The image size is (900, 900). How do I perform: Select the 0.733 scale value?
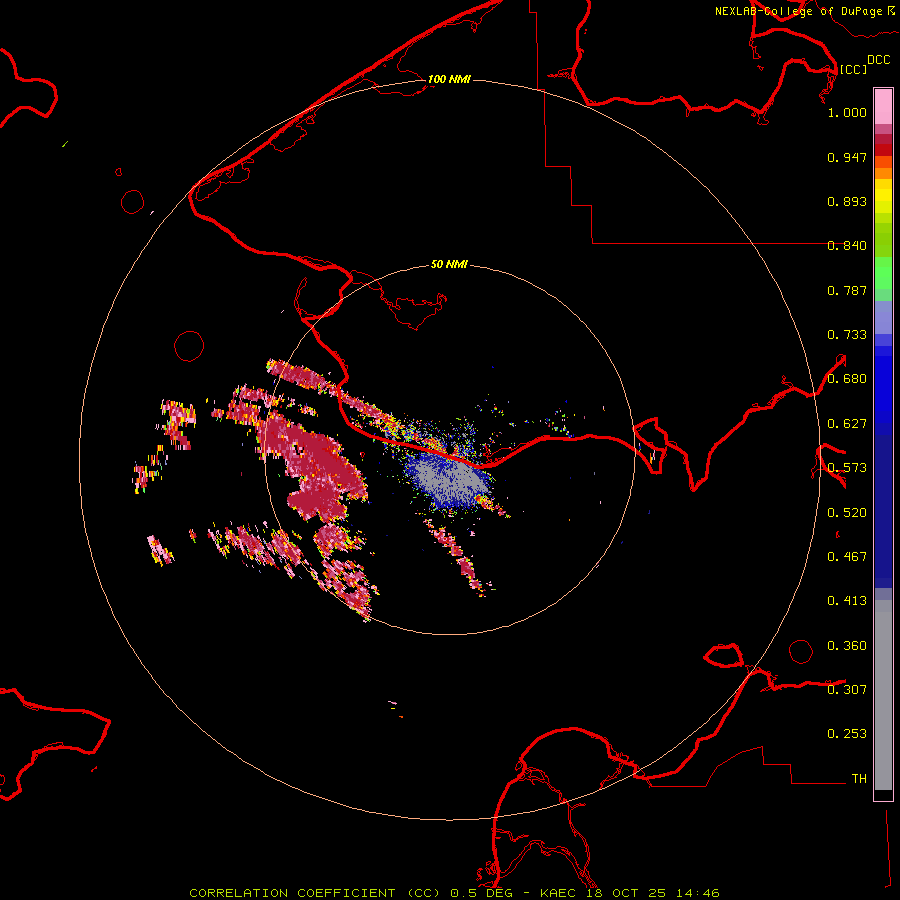click(x=847, y=335)
